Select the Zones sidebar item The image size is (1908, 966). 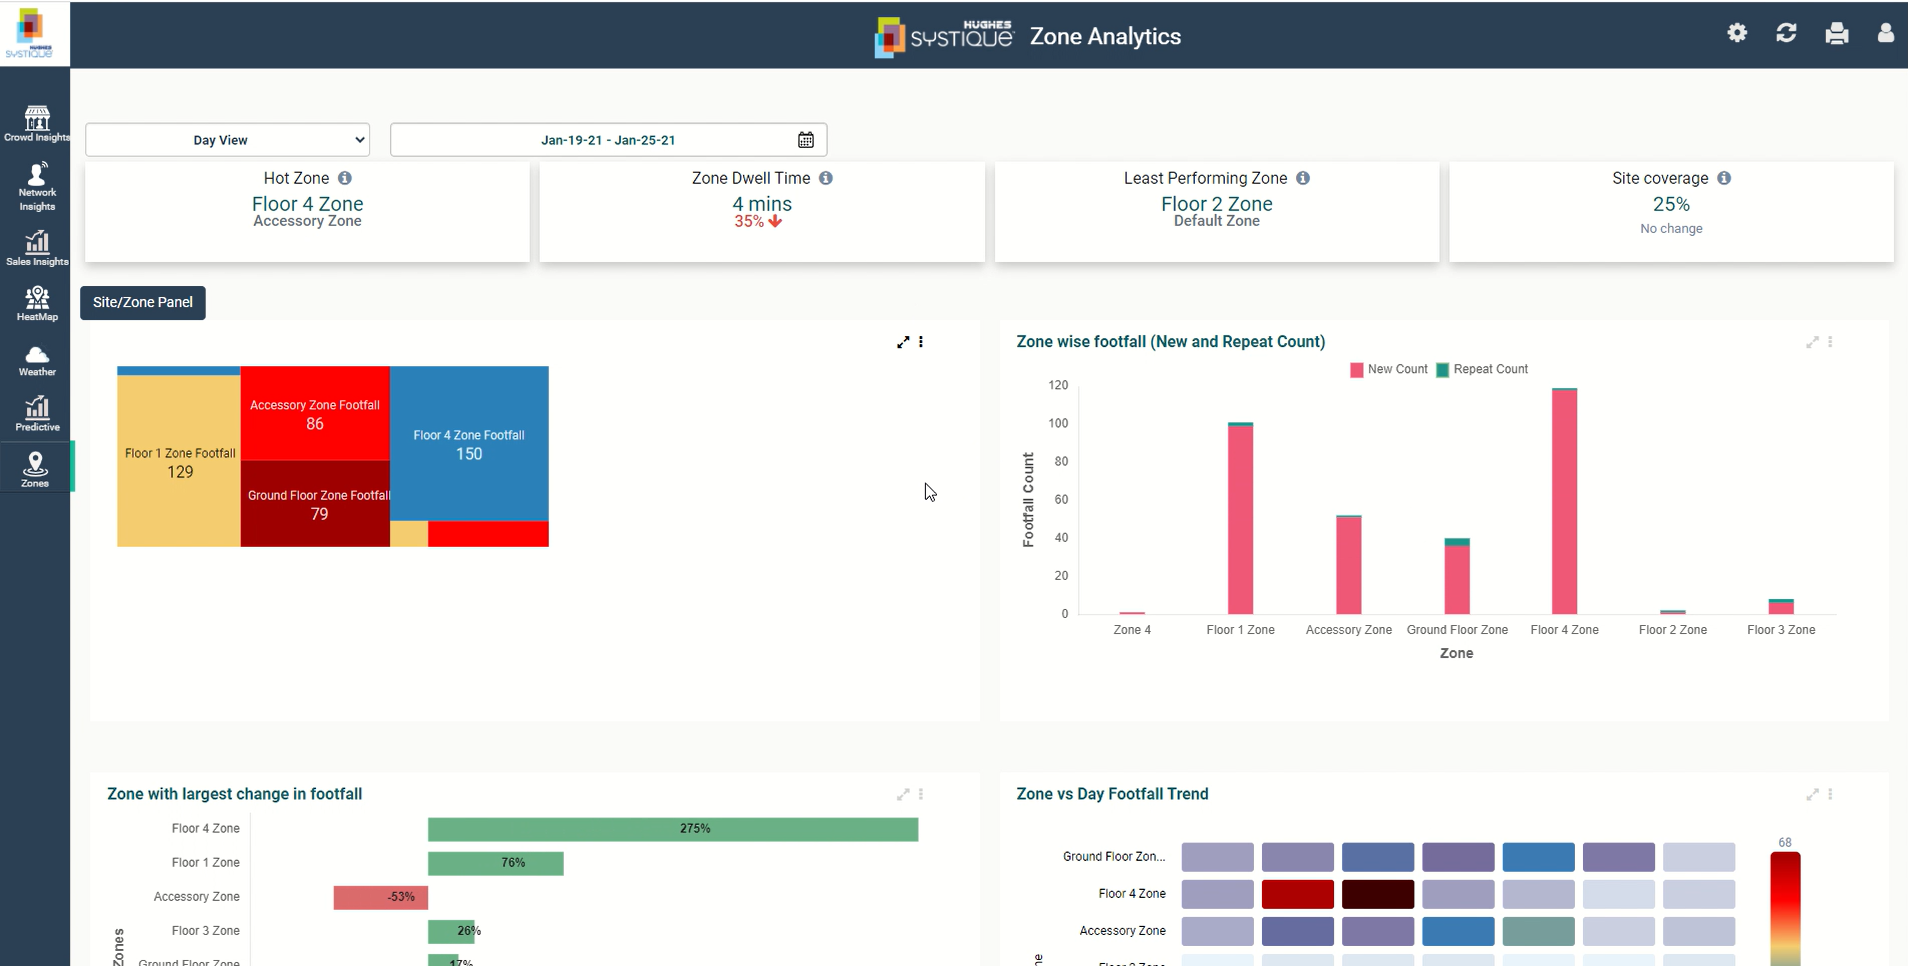[36, 469]
